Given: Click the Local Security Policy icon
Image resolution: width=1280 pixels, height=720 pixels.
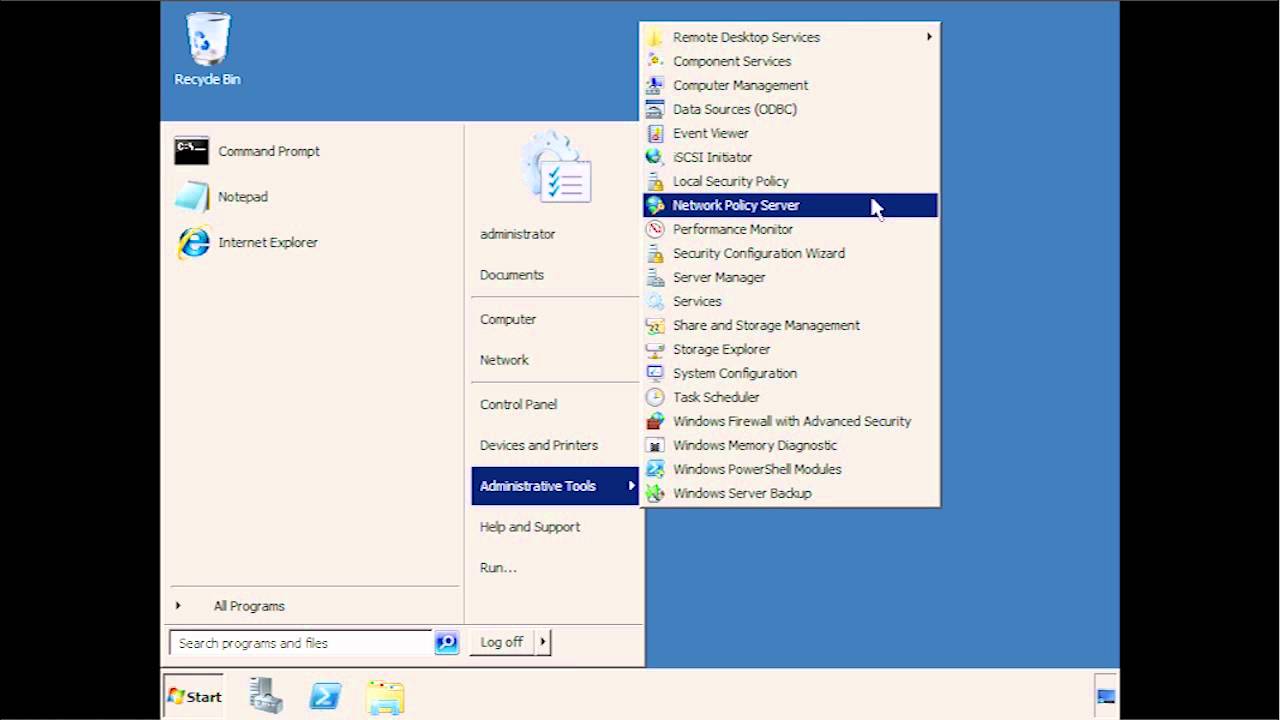Looking at the screenshot, I should 655,181.
